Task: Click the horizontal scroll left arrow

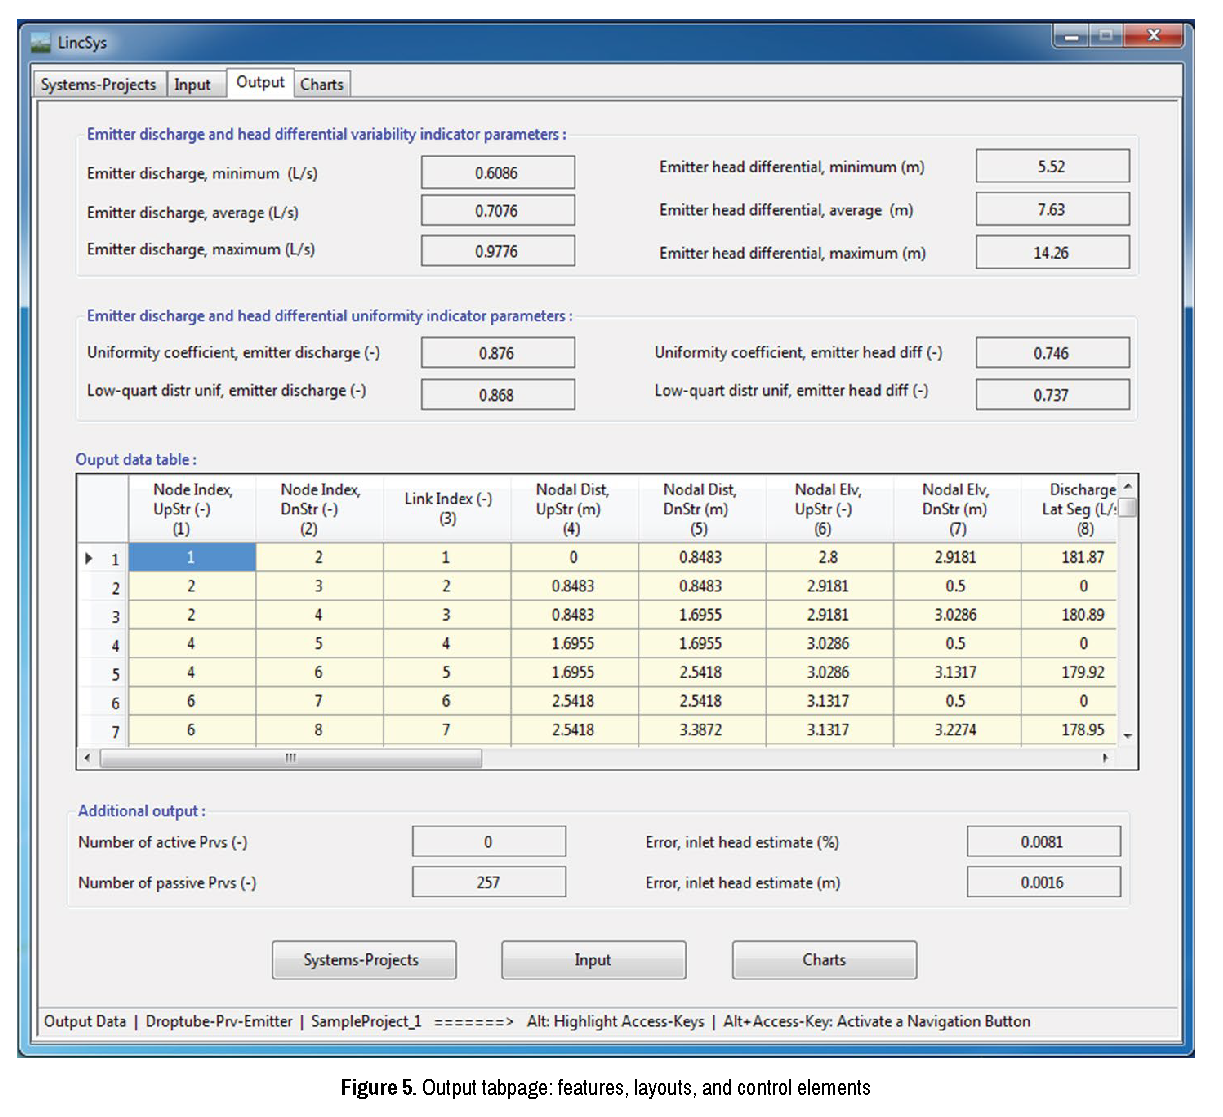Action: point(88,758)
